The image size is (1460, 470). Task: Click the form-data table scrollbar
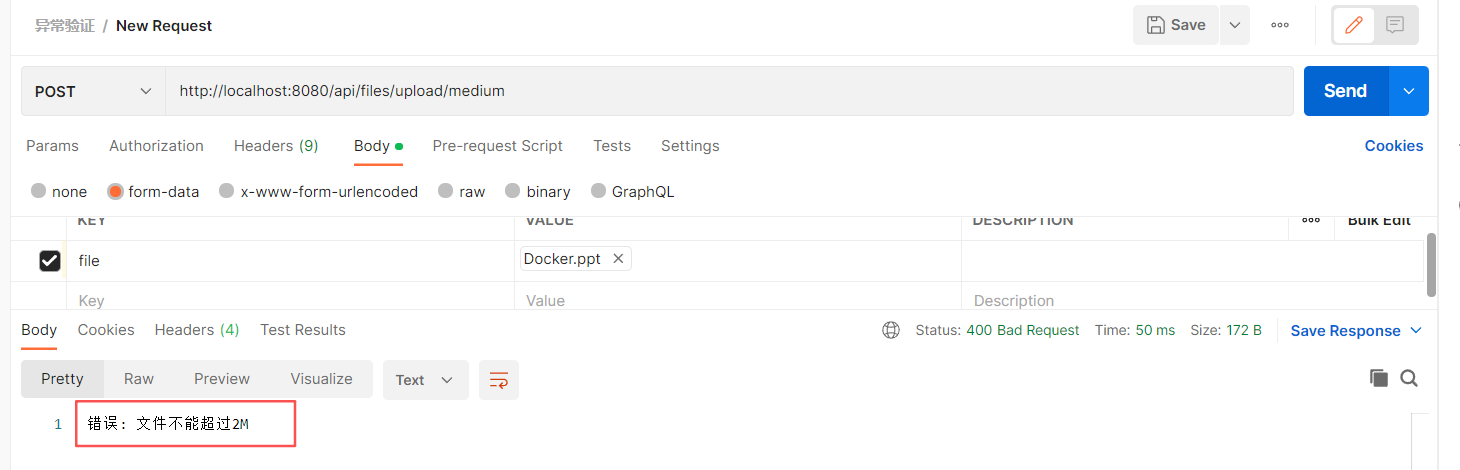point(1431,264)
